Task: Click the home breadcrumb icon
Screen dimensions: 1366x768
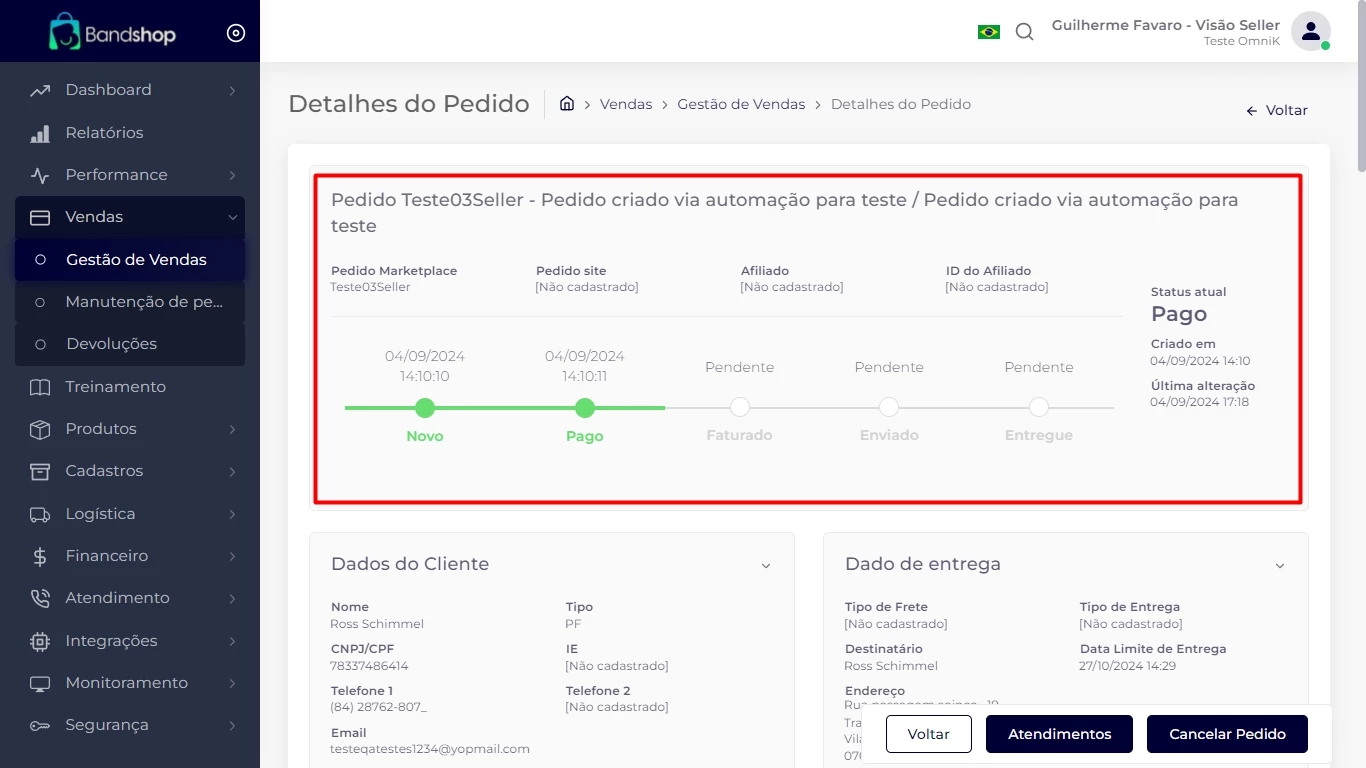Action: [567, 104]
